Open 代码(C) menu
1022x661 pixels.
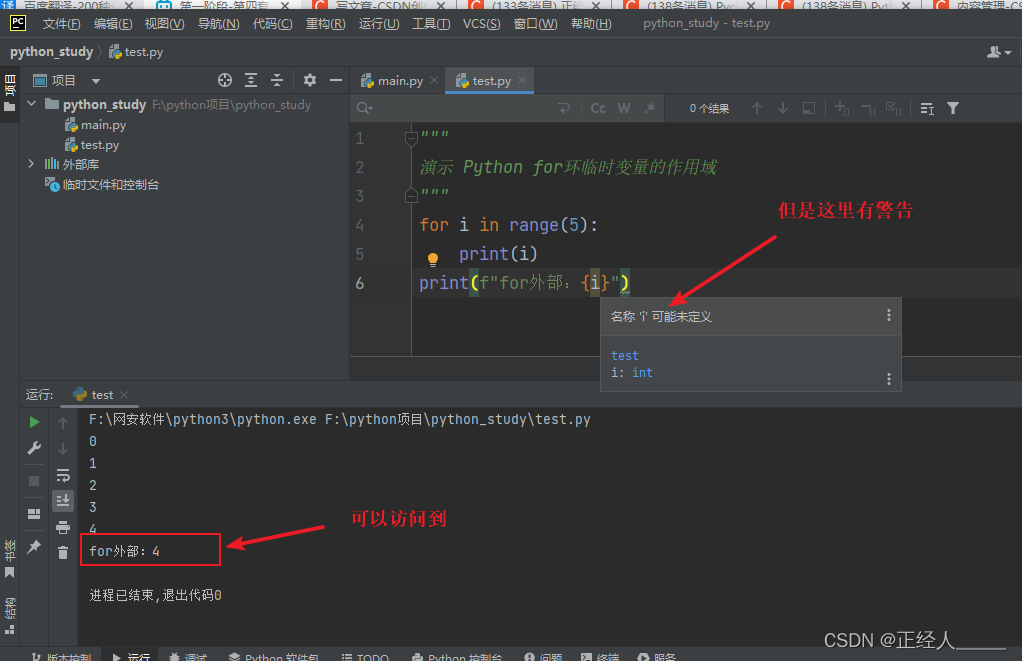tap(272, 24)
